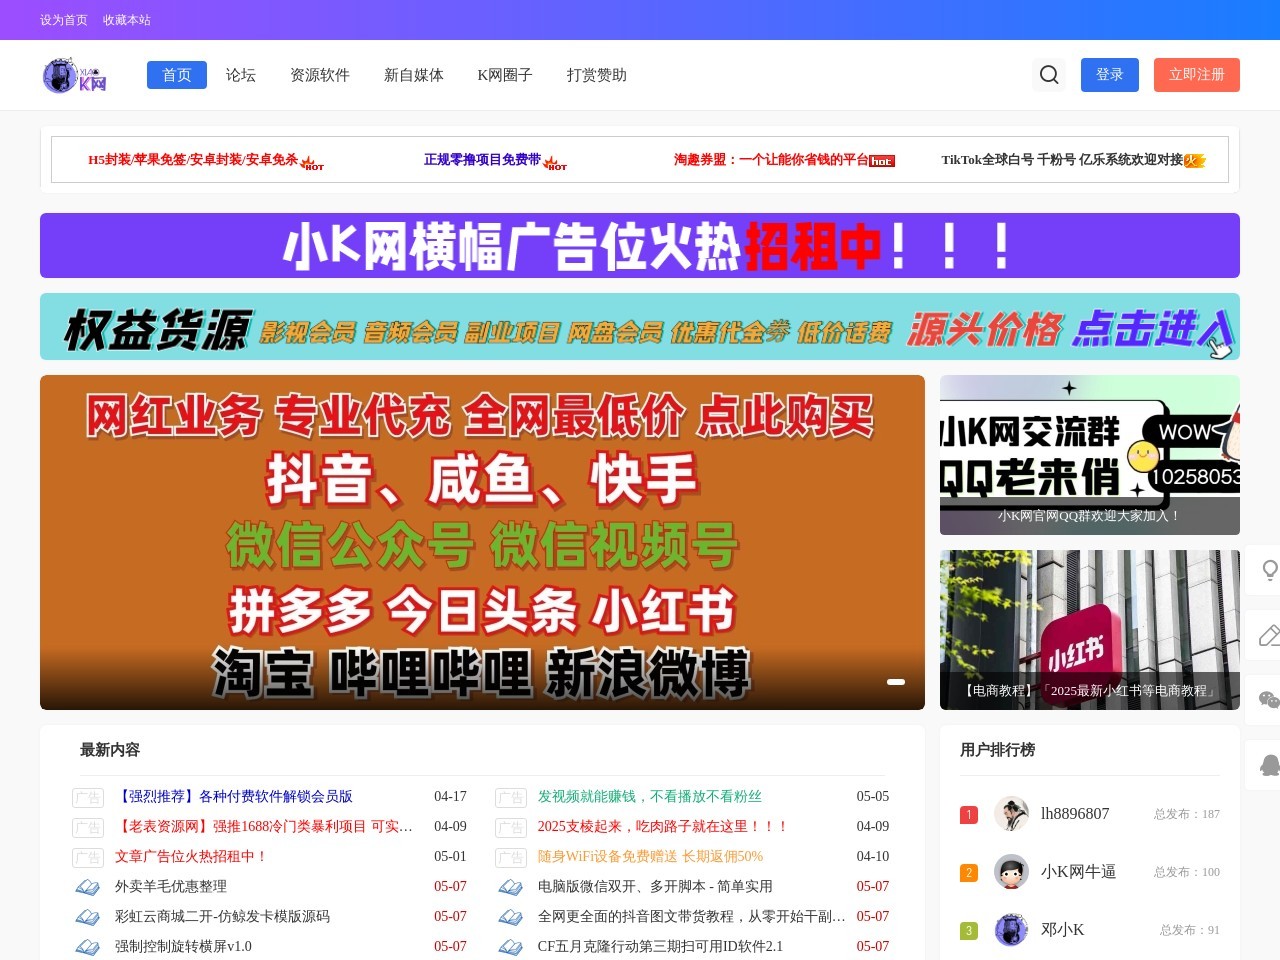Image resolution: width=1280 pixels, height=960 pixels.
Task: Click the 权益货源 banner
Action: (x=640, y=327)
